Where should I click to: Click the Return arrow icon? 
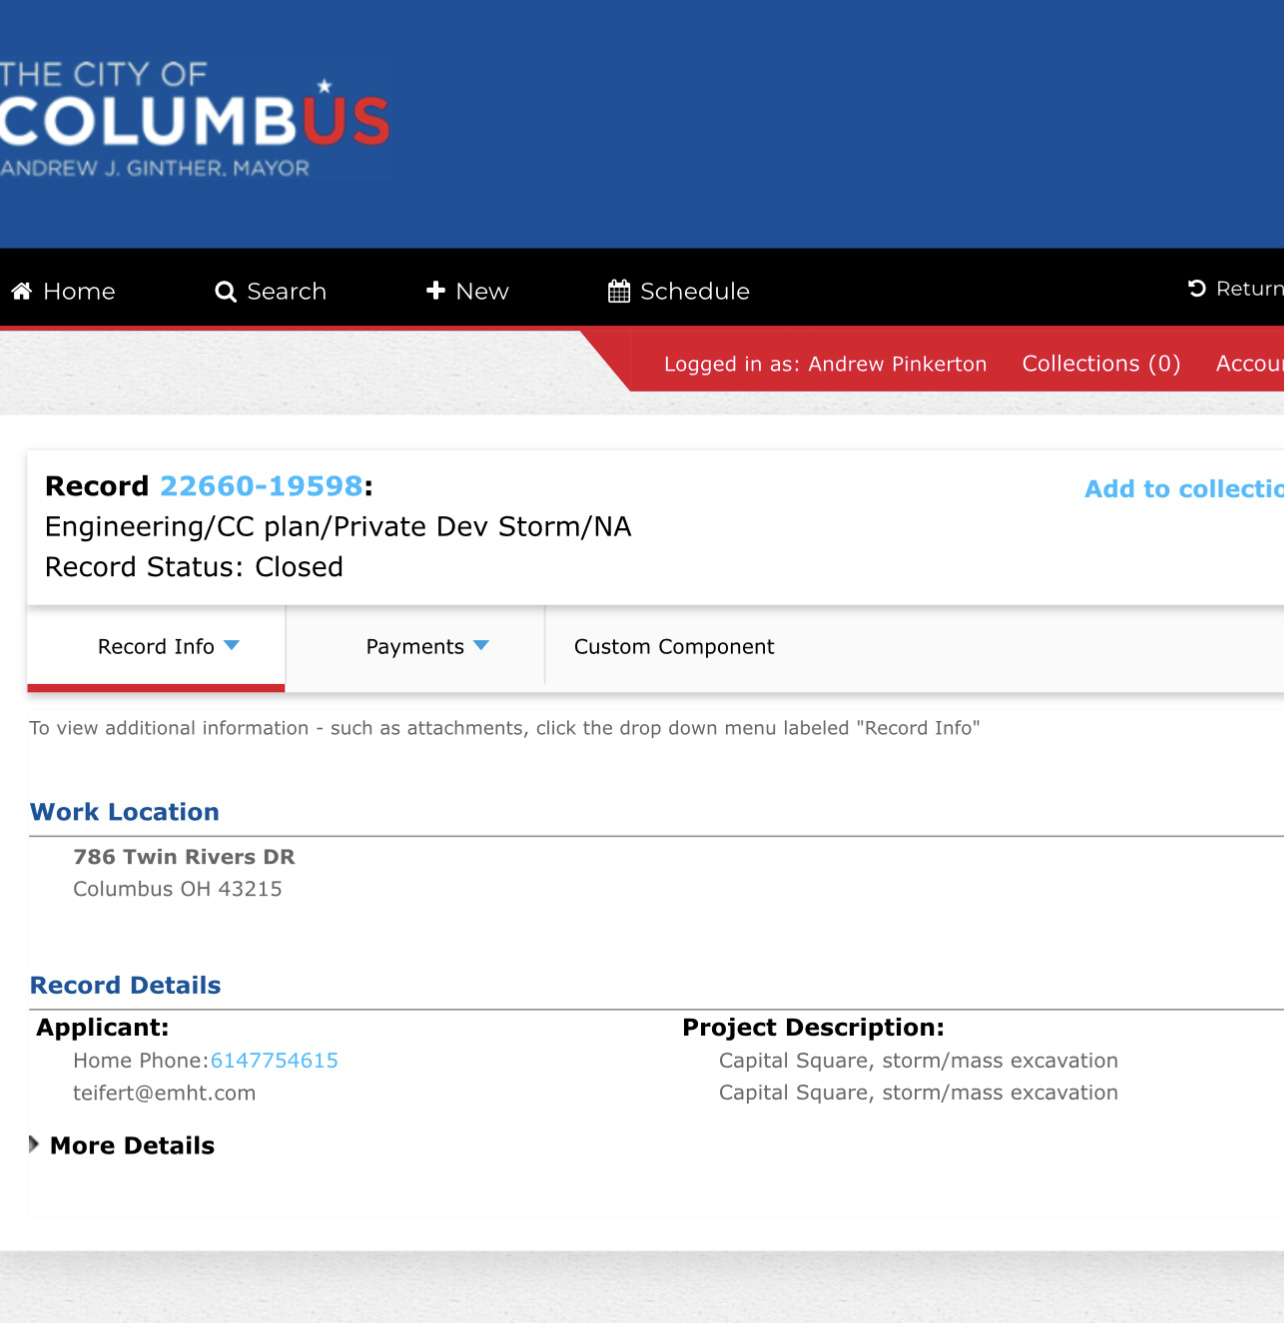pos(1197,288)
